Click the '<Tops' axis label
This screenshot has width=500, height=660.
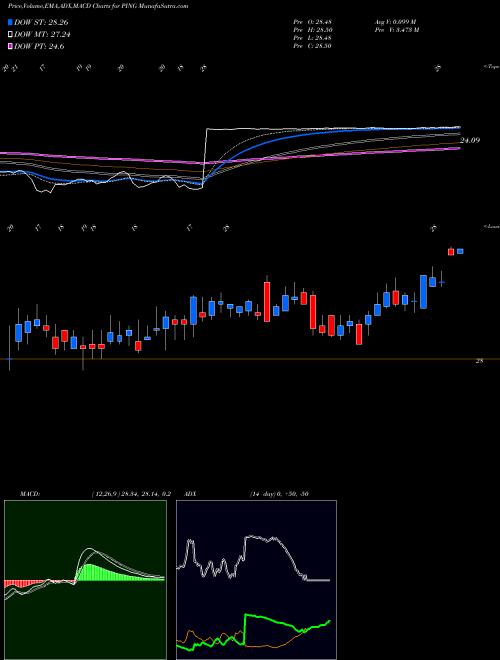[x=491, y=67]
